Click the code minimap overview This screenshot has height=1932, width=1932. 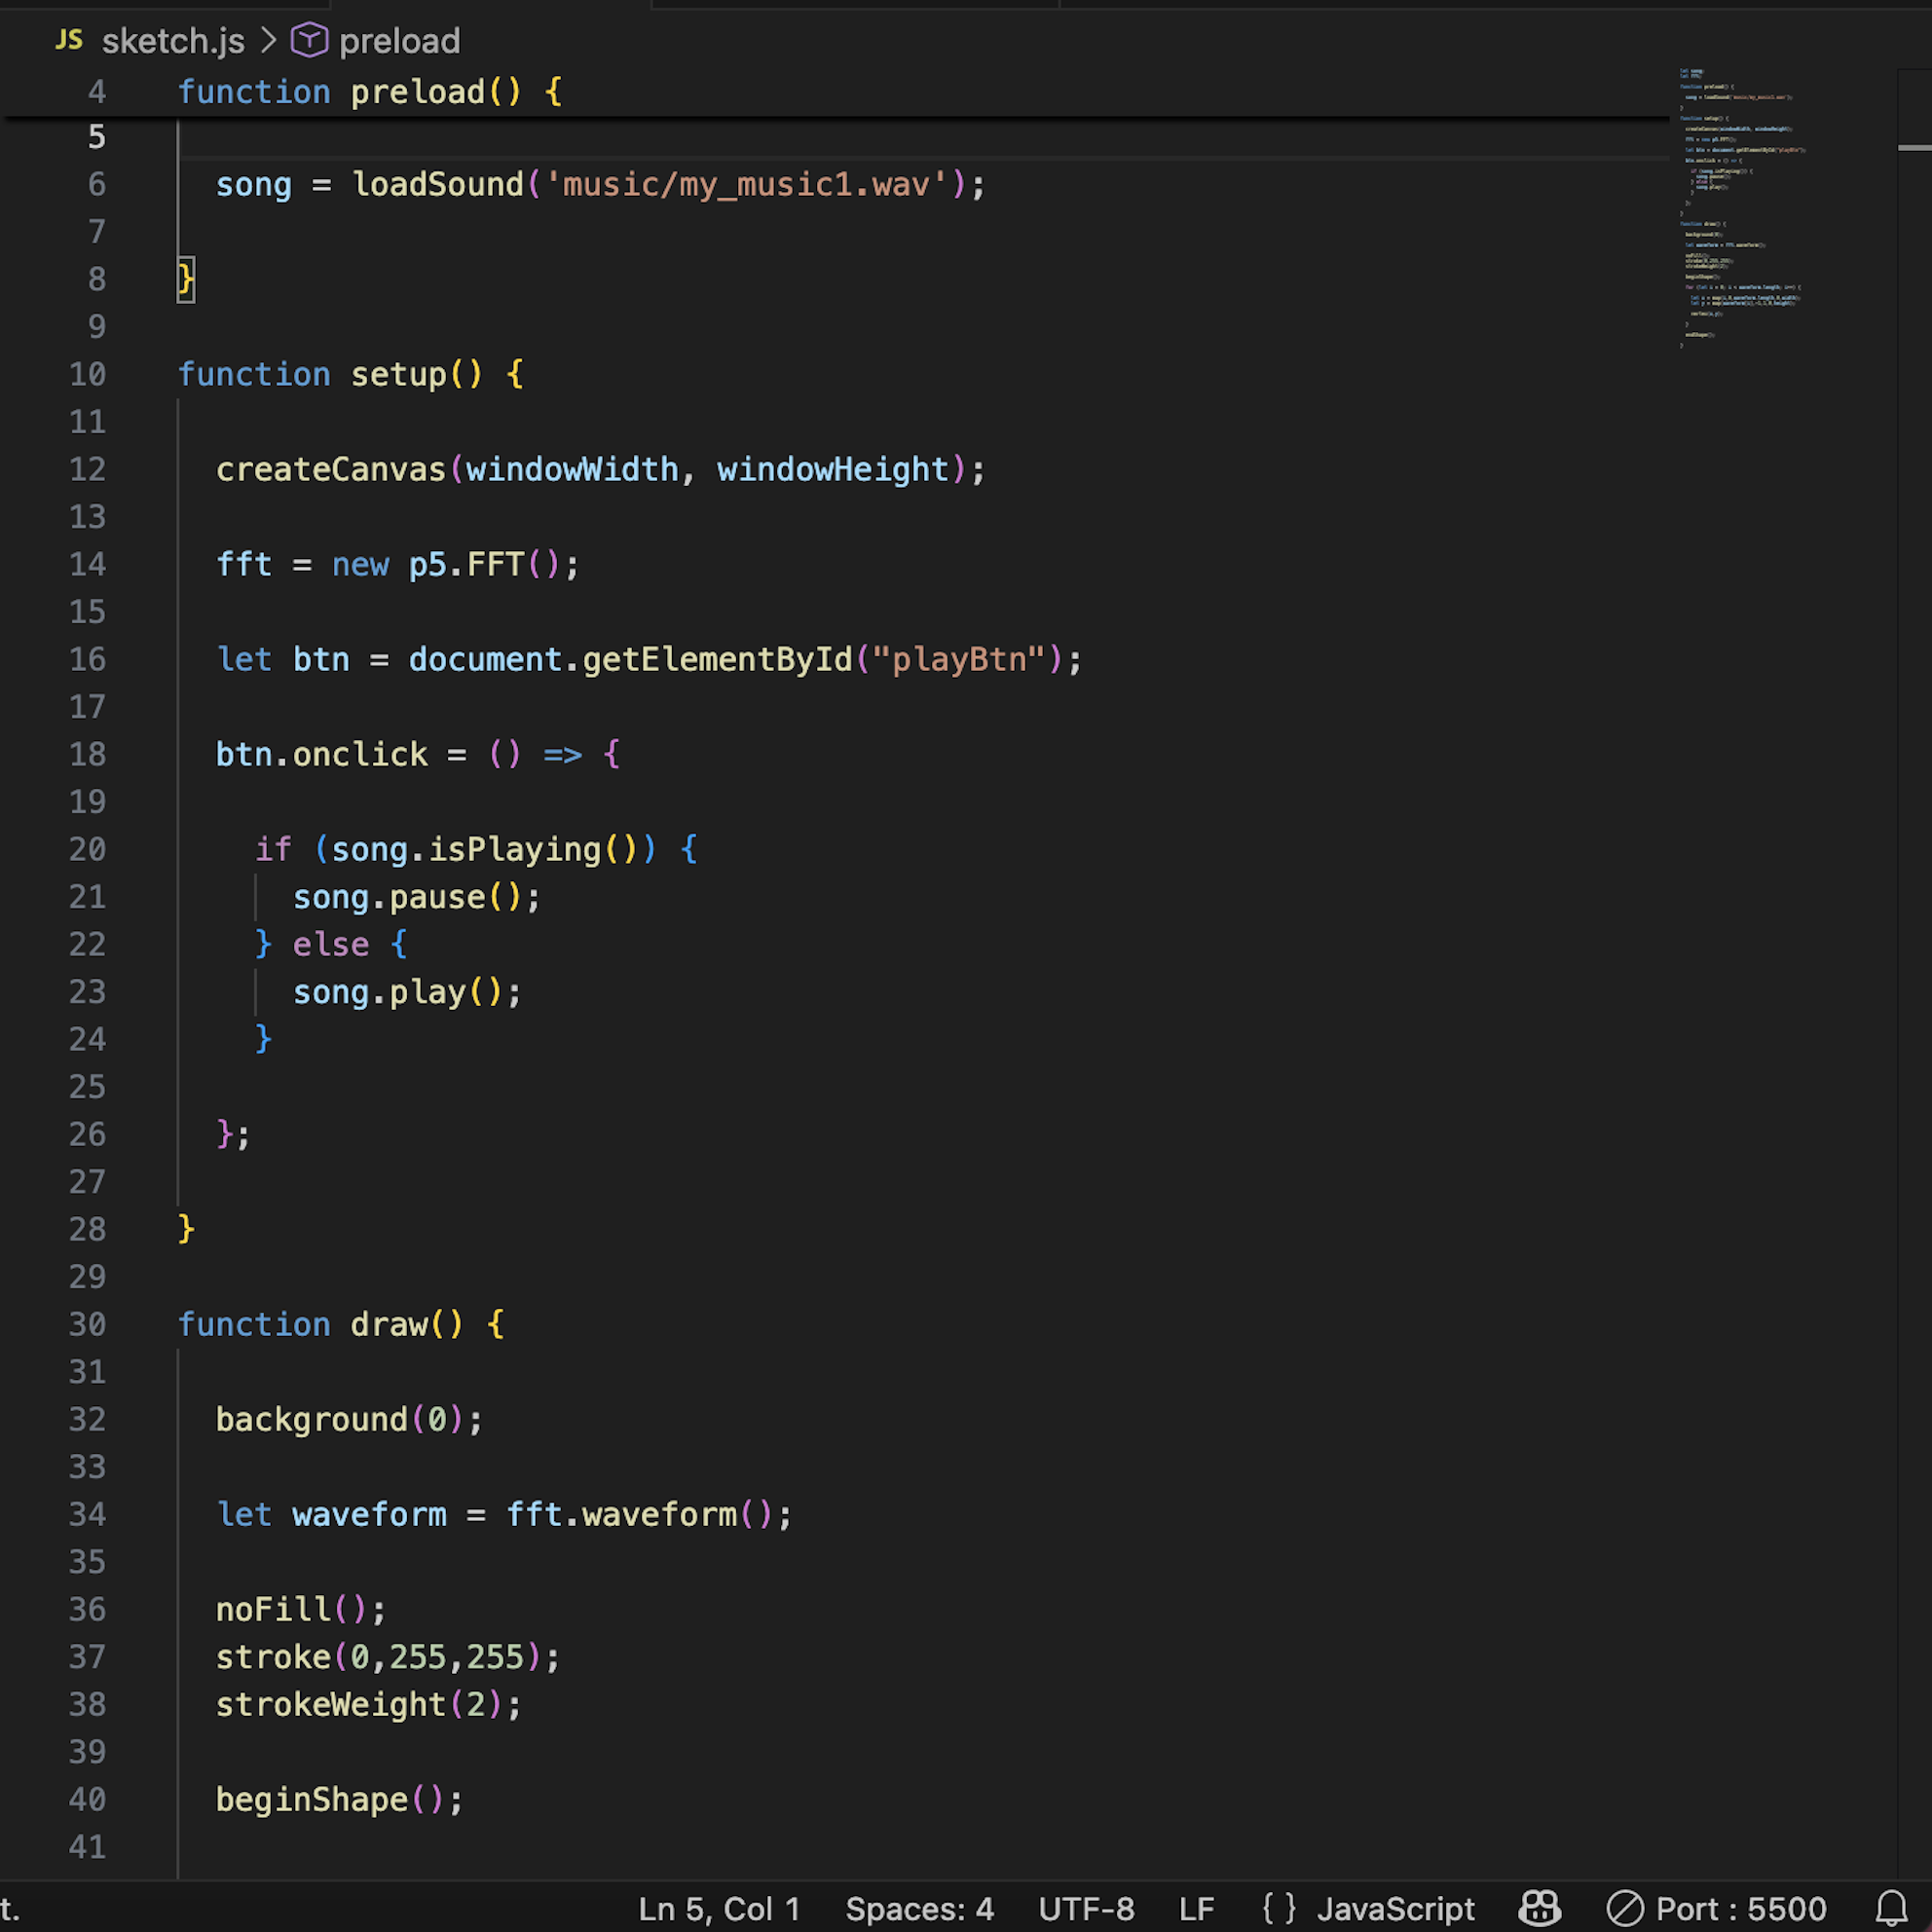pyautogui.click(x=1745, y=208)
